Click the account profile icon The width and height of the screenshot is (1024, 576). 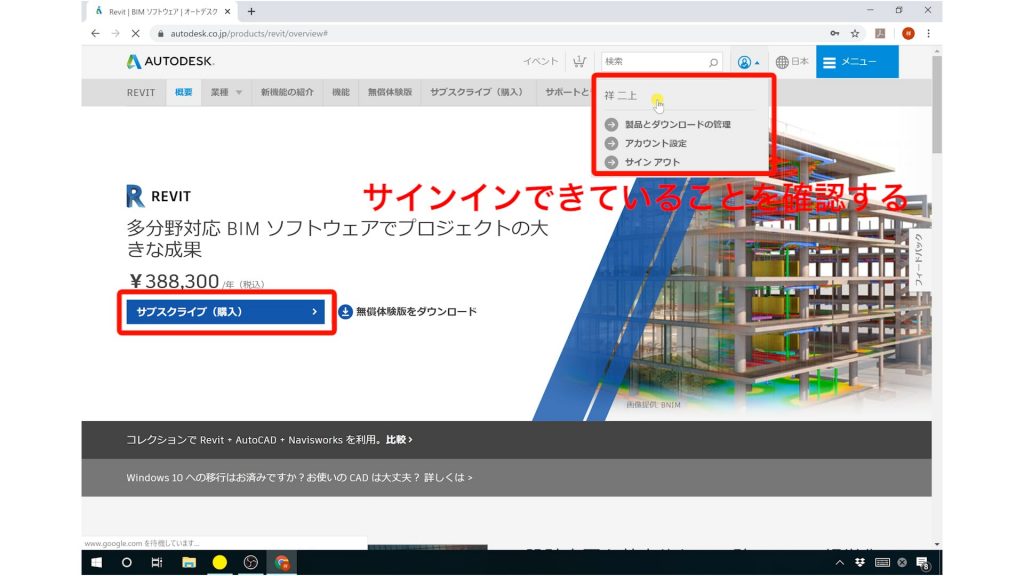745,61
